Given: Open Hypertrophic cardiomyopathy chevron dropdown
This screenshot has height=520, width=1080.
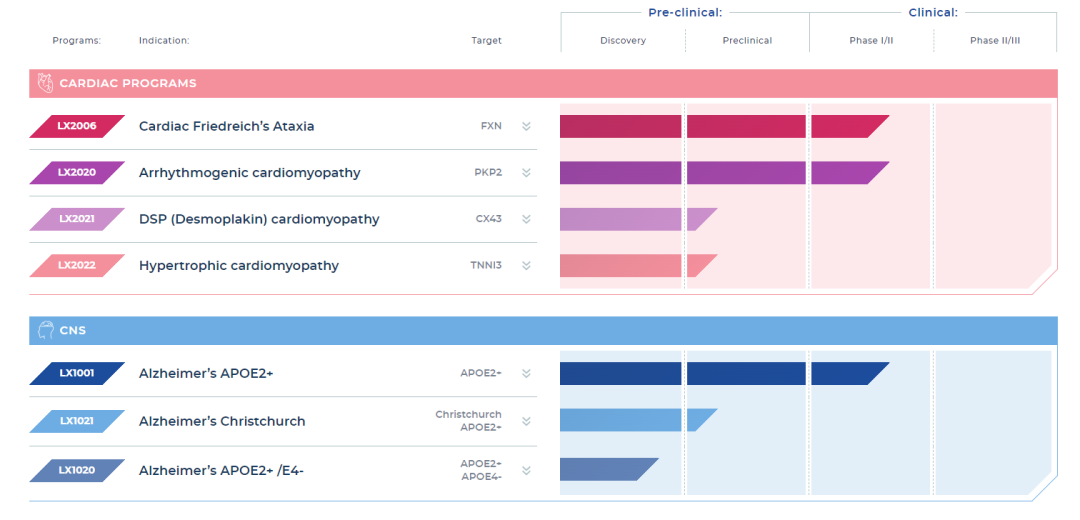Looking at the screenshot, I should pos(526,266).
